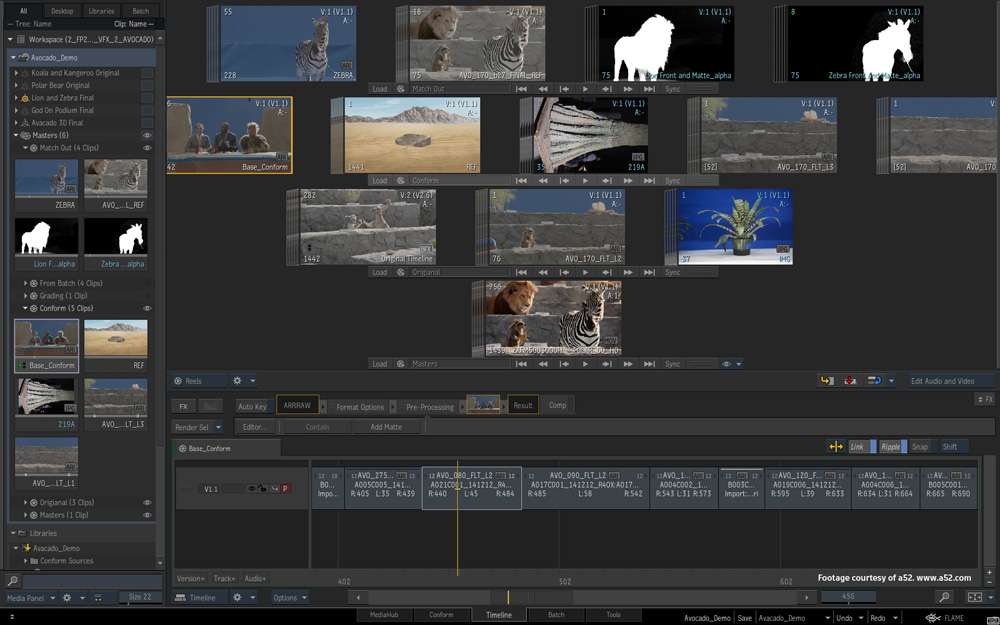Click the Lion and Zebra Final batch icon
Image resolution: width=1000 pixels, height=625 pixels.
pyautogui.click(x=26, y=98)
